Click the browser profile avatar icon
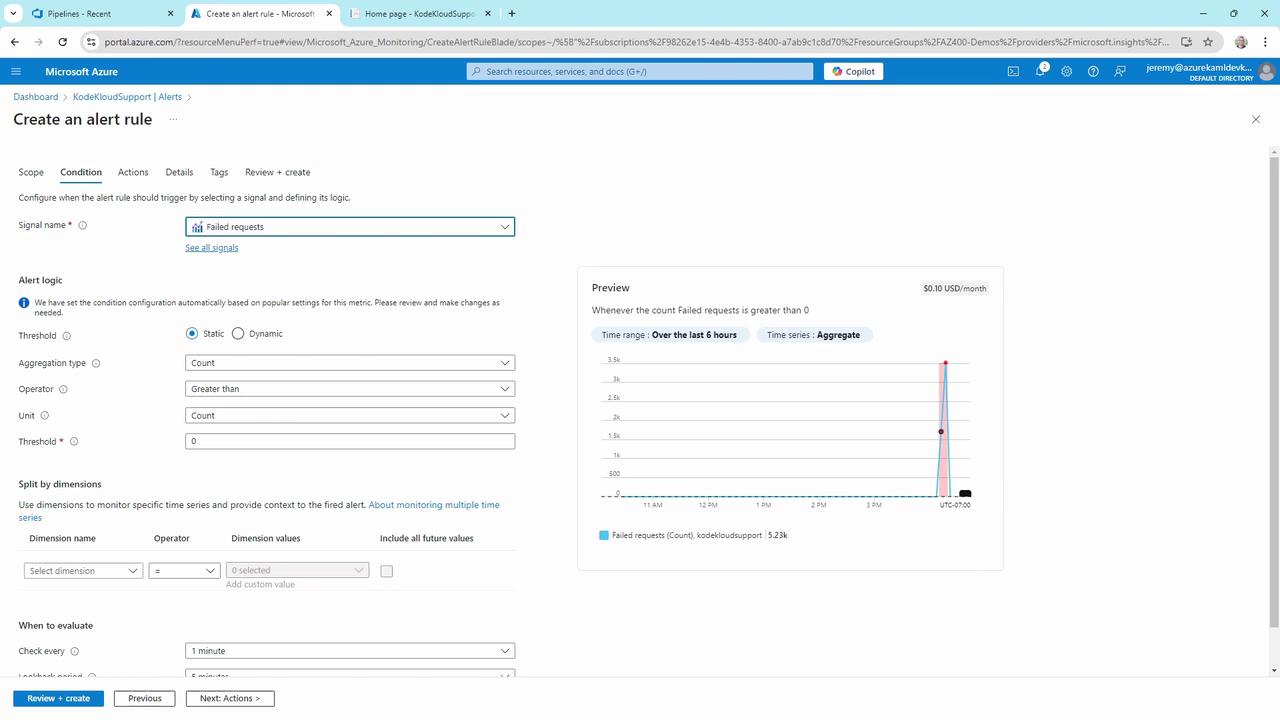The width and height of the screenshot is (1280, 720). (1241, 42)
